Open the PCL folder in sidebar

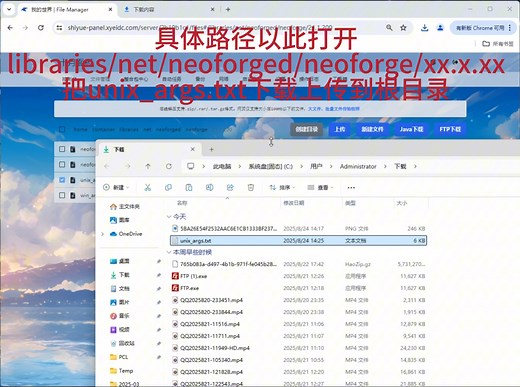(x=119, y=357)
